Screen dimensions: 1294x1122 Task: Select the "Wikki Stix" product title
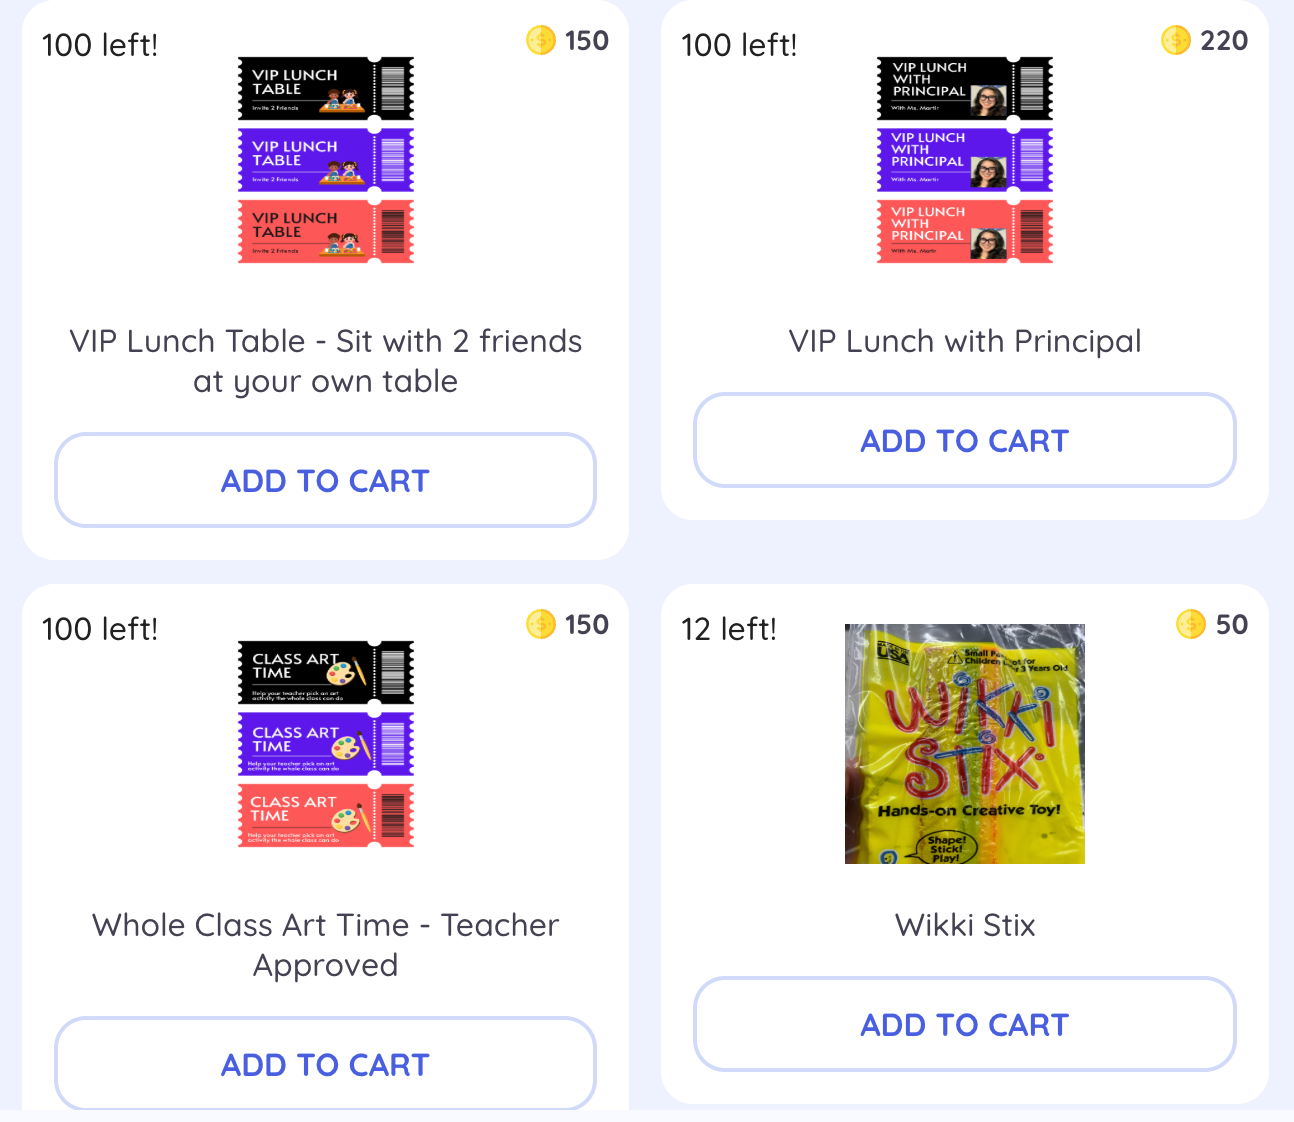click(x=964, y=925)
